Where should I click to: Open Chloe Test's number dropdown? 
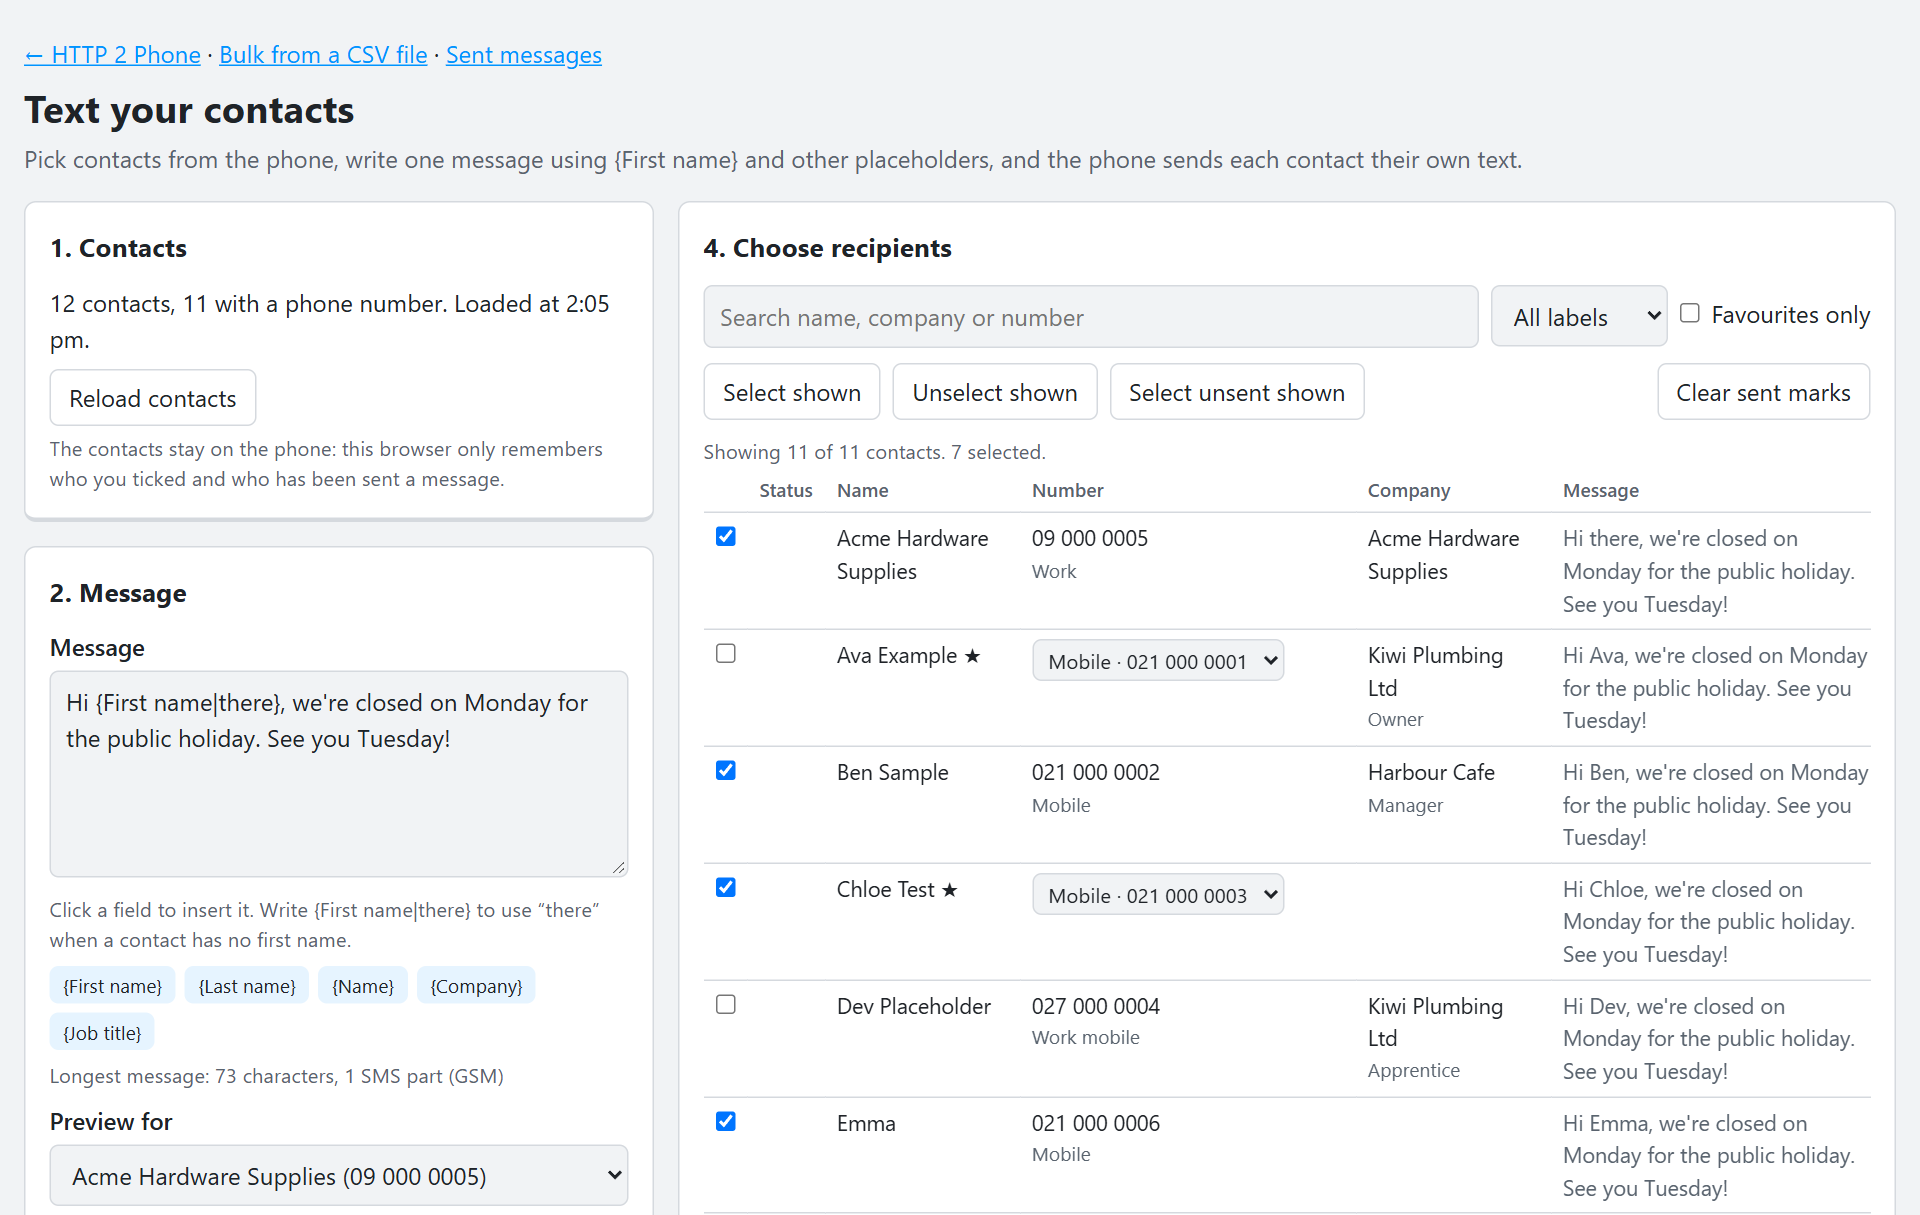tap(1158, 895)
